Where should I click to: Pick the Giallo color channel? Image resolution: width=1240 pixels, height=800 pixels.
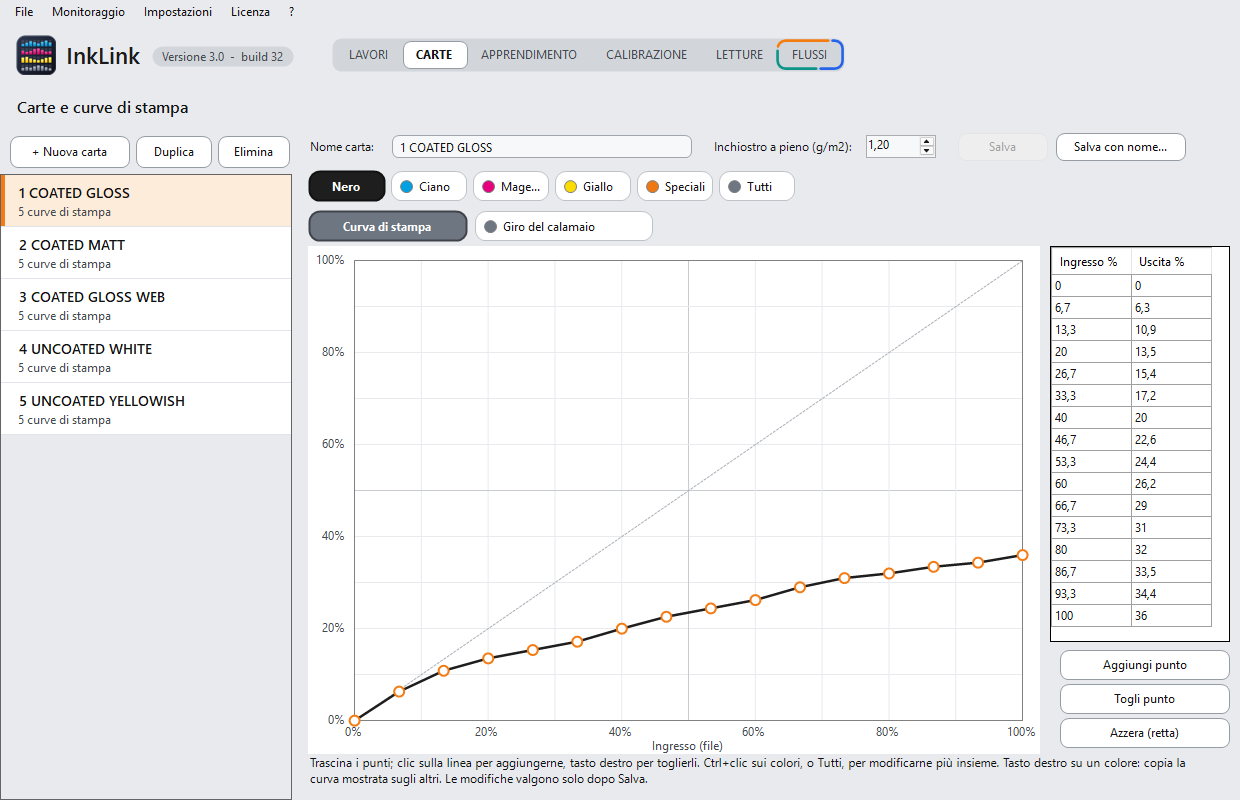[593, 186]
